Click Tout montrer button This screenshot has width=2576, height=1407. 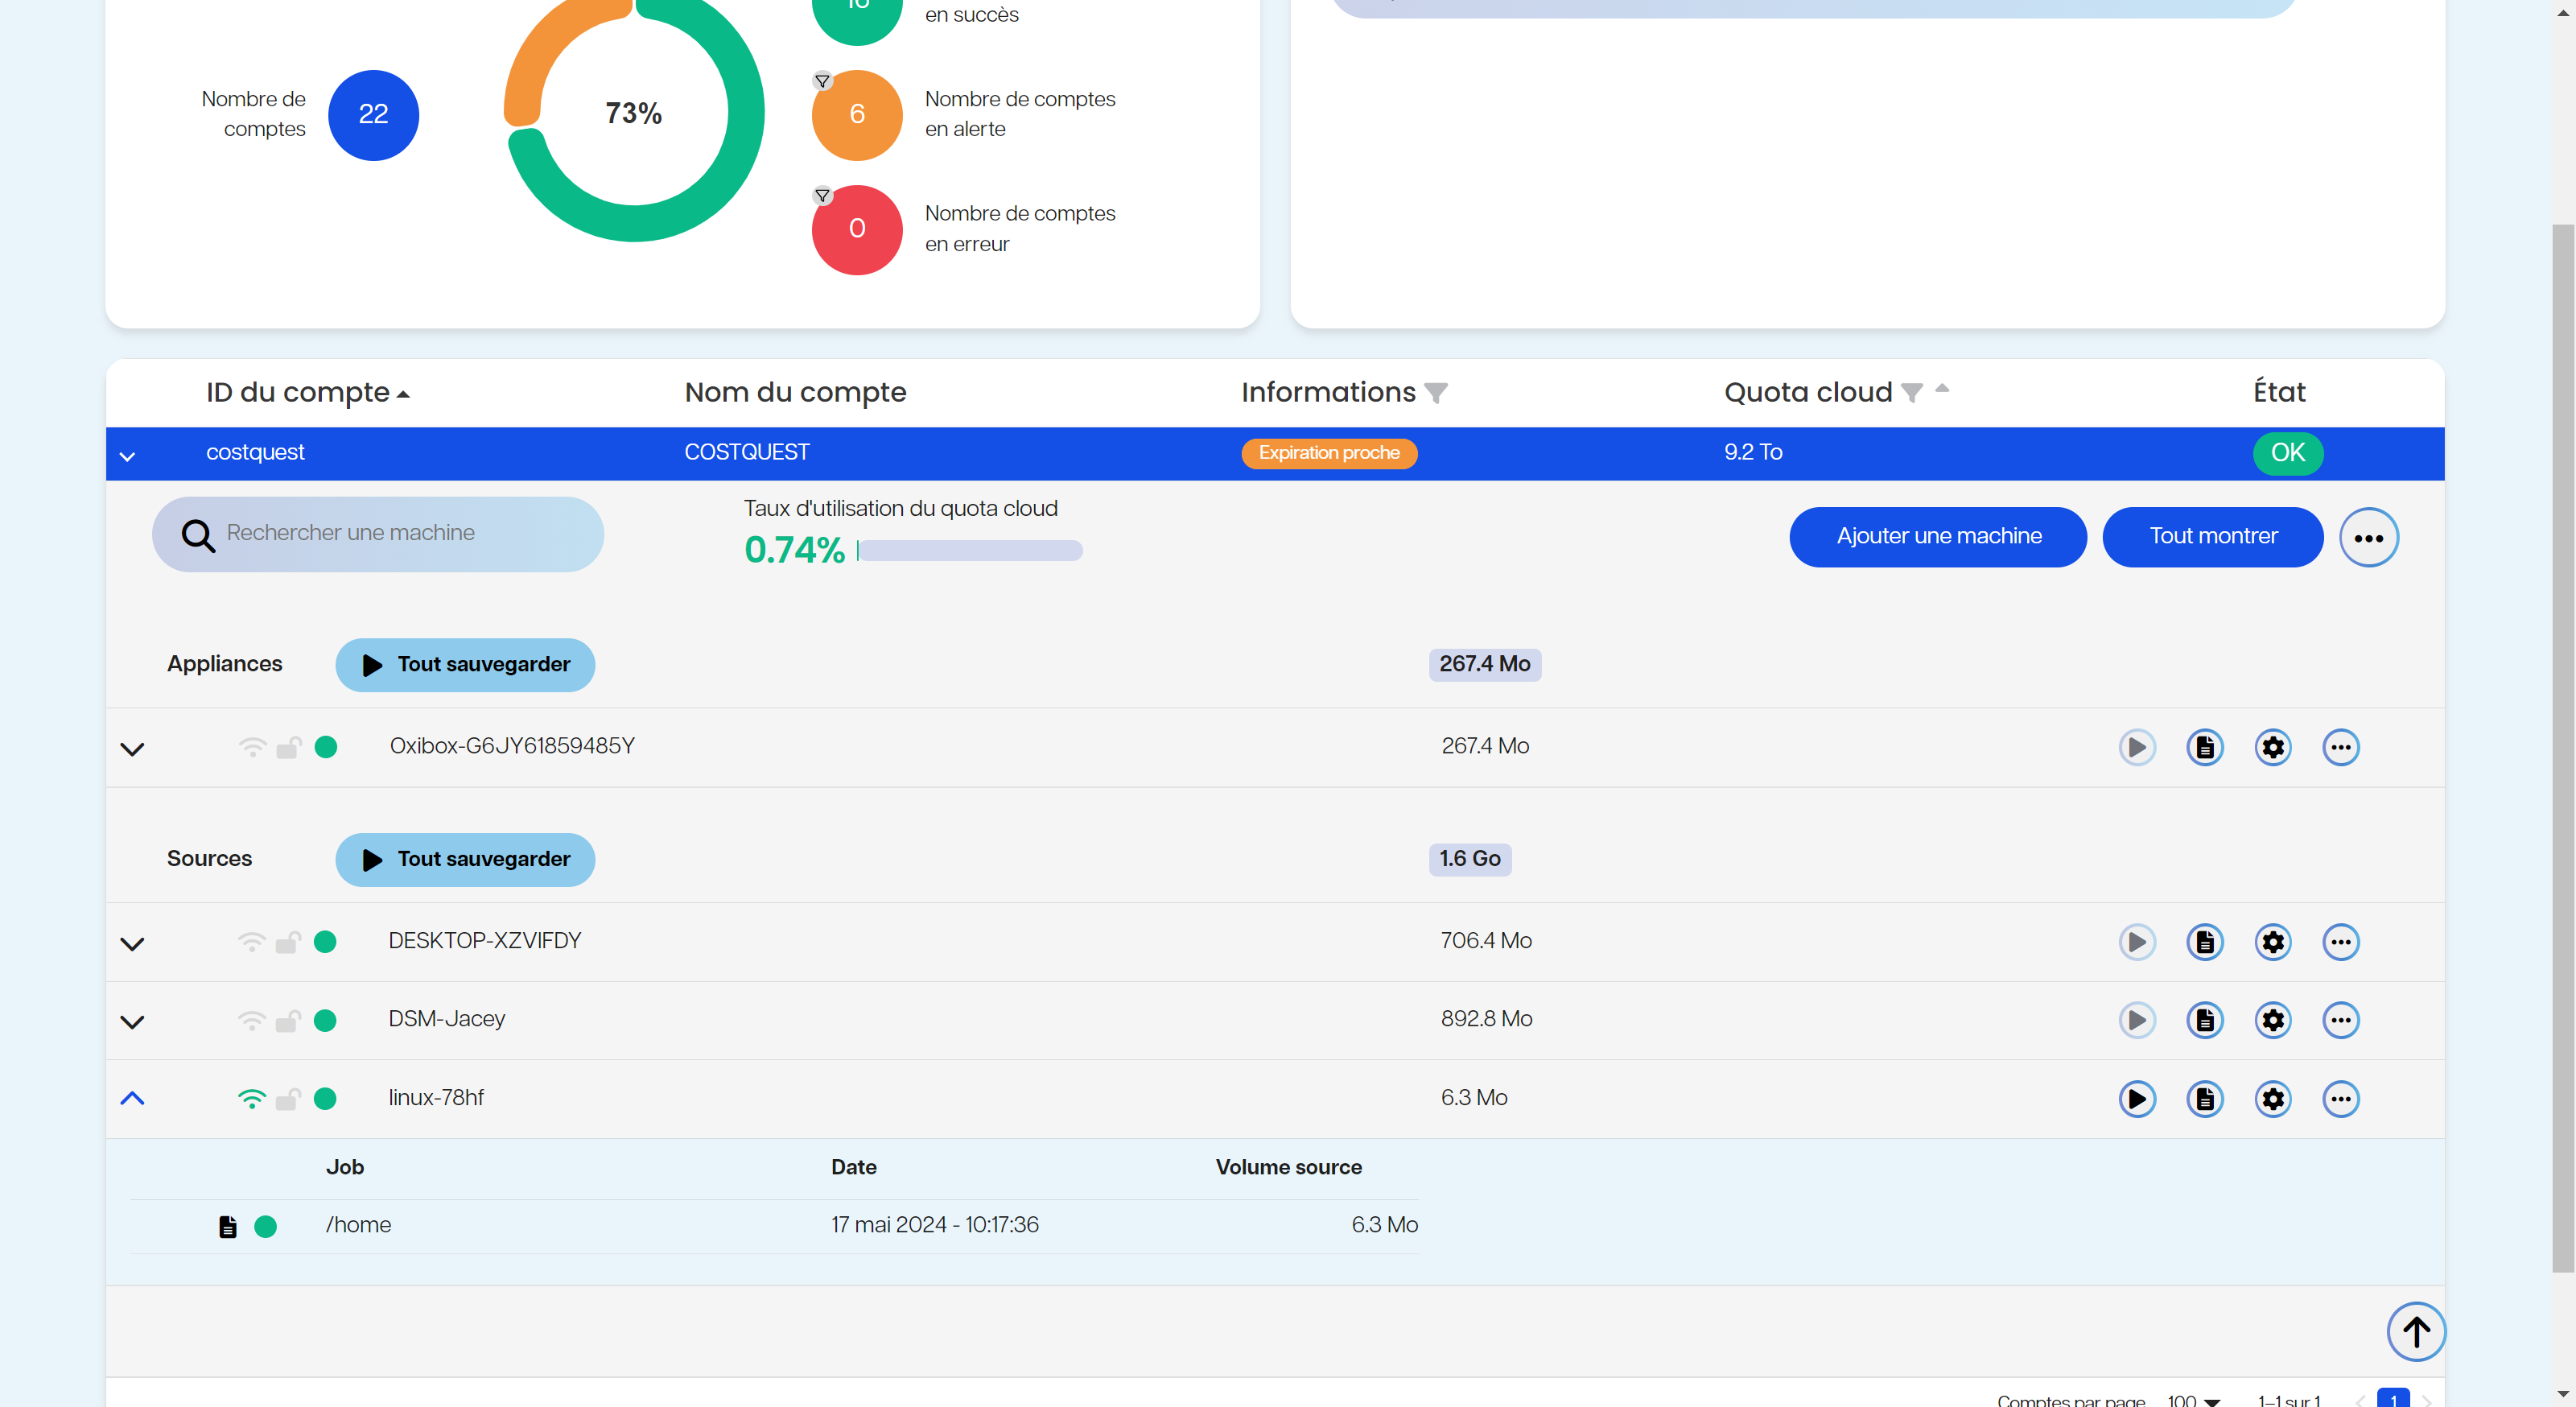[2213, 537]
